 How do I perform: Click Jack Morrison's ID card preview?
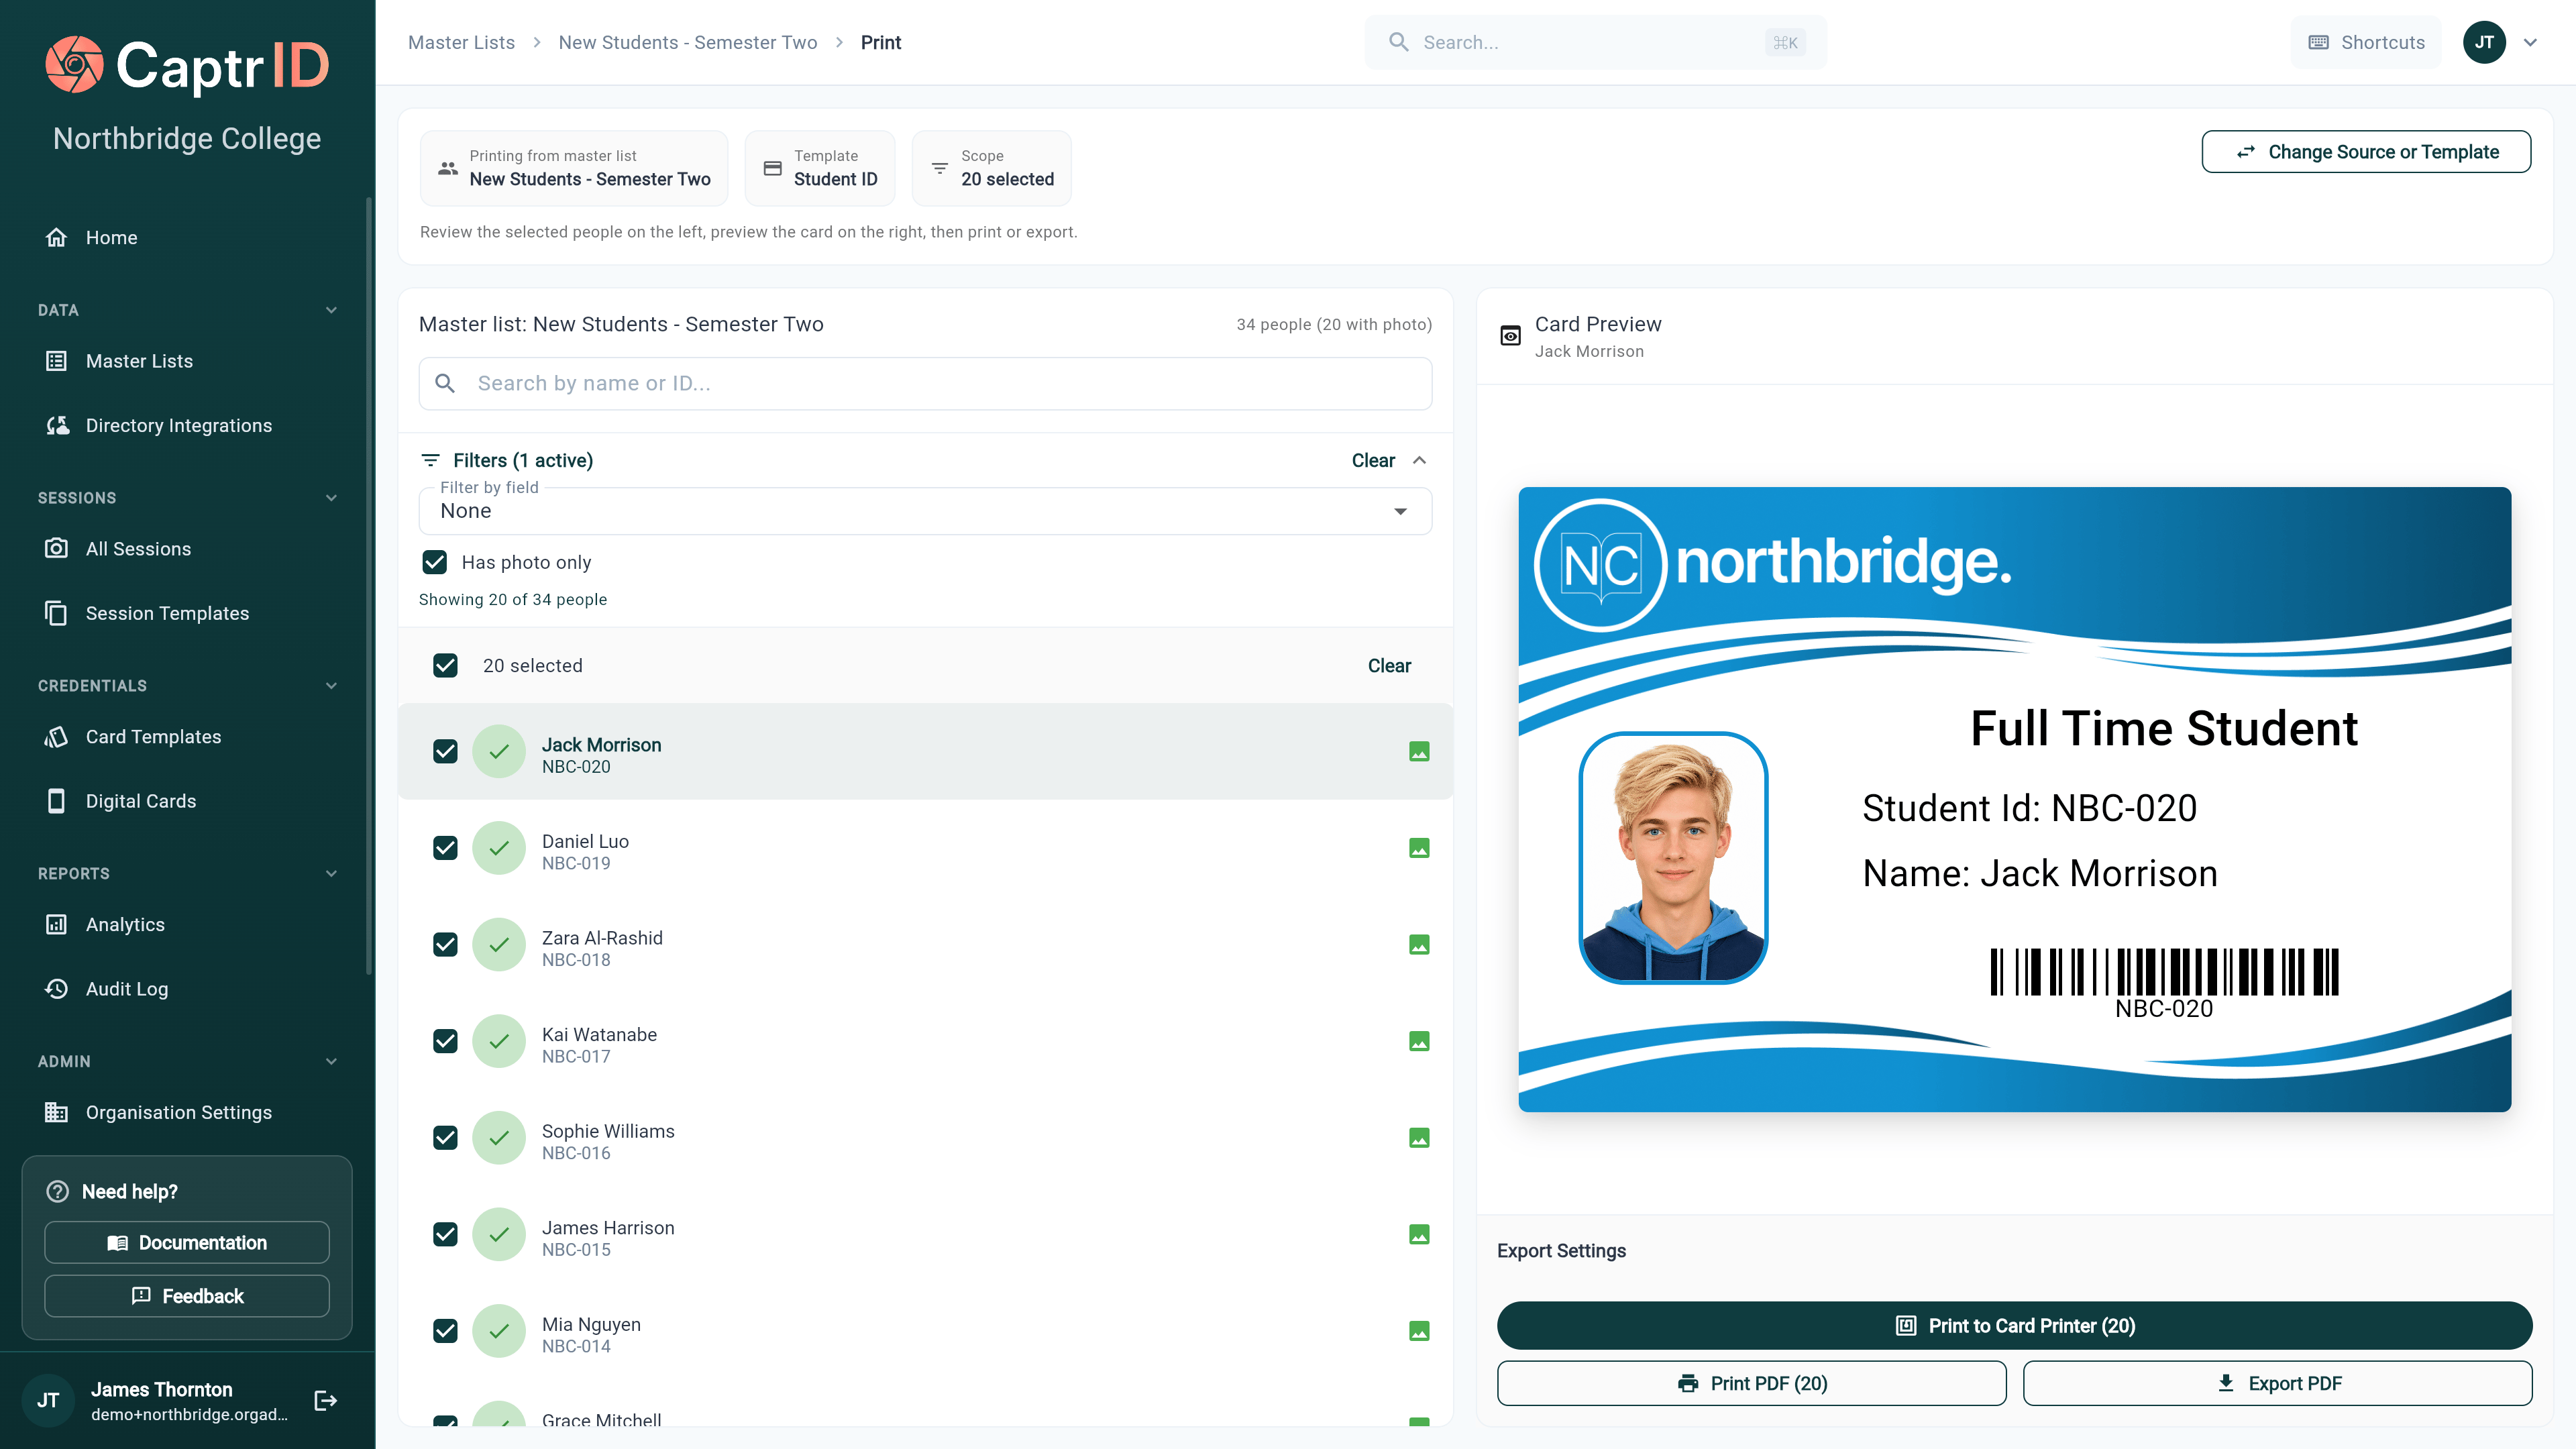point(2014,799)
